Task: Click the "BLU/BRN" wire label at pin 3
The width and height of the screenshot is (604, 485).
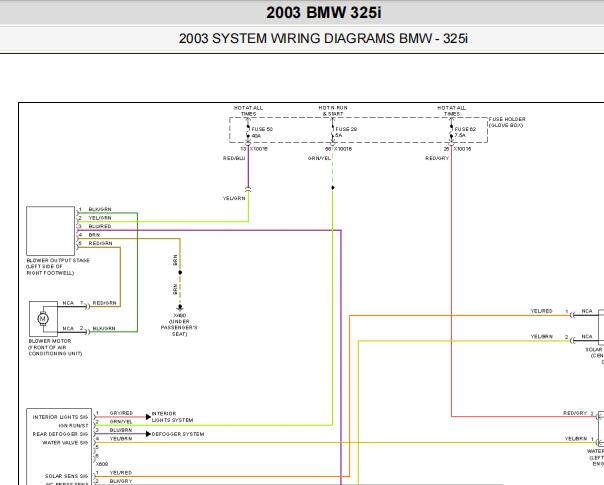Action: click(121, 430)
